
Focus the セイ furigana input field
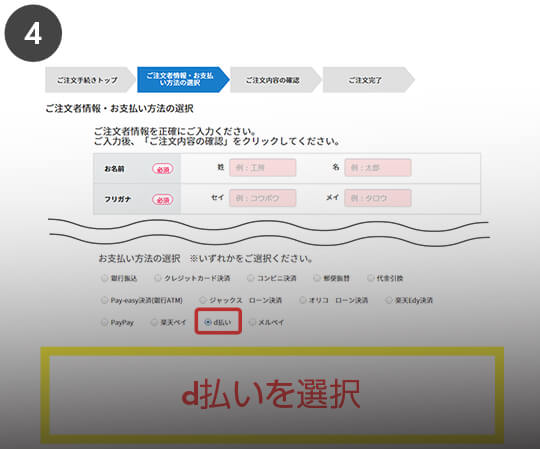click(263, 198)
